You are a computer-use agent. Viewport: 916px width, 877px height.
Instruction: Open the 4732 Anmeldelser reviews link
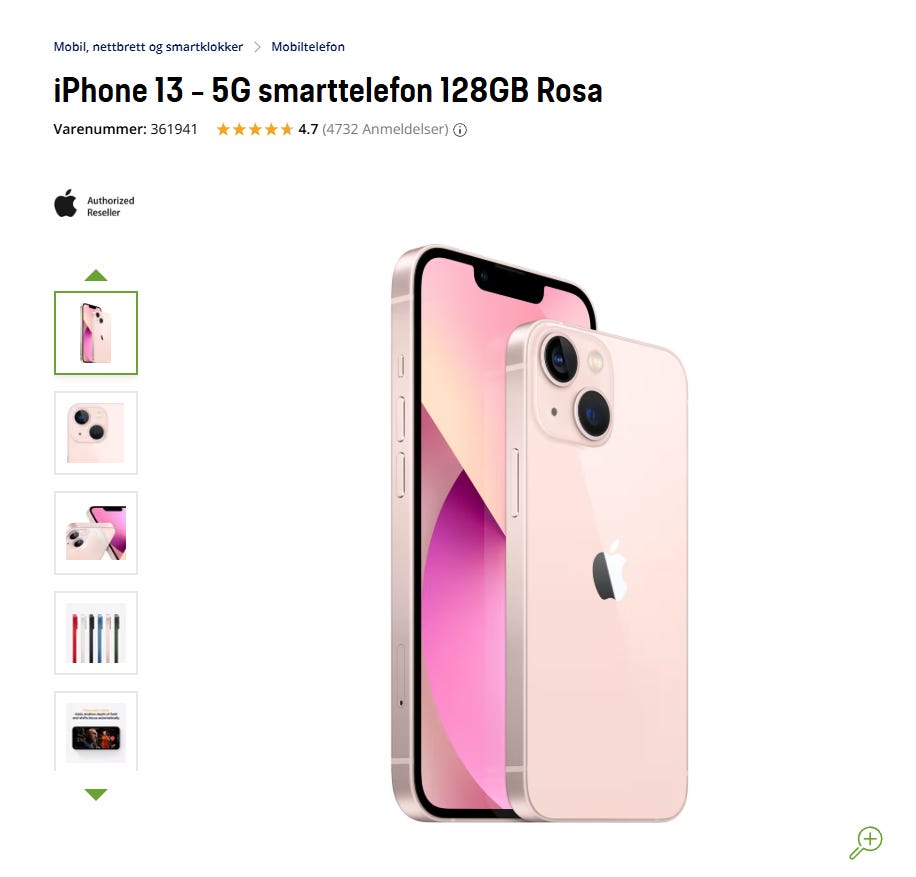pos(386,129)
